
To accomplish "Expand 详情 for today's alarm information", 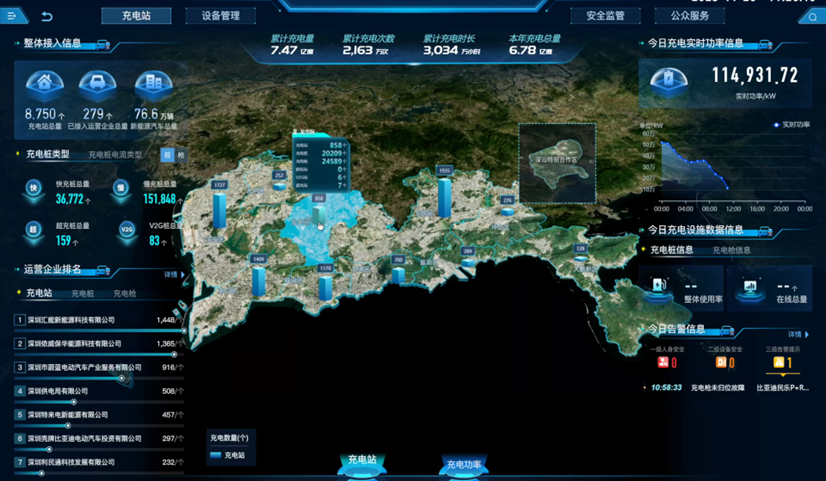I will [x=796, y=334].
